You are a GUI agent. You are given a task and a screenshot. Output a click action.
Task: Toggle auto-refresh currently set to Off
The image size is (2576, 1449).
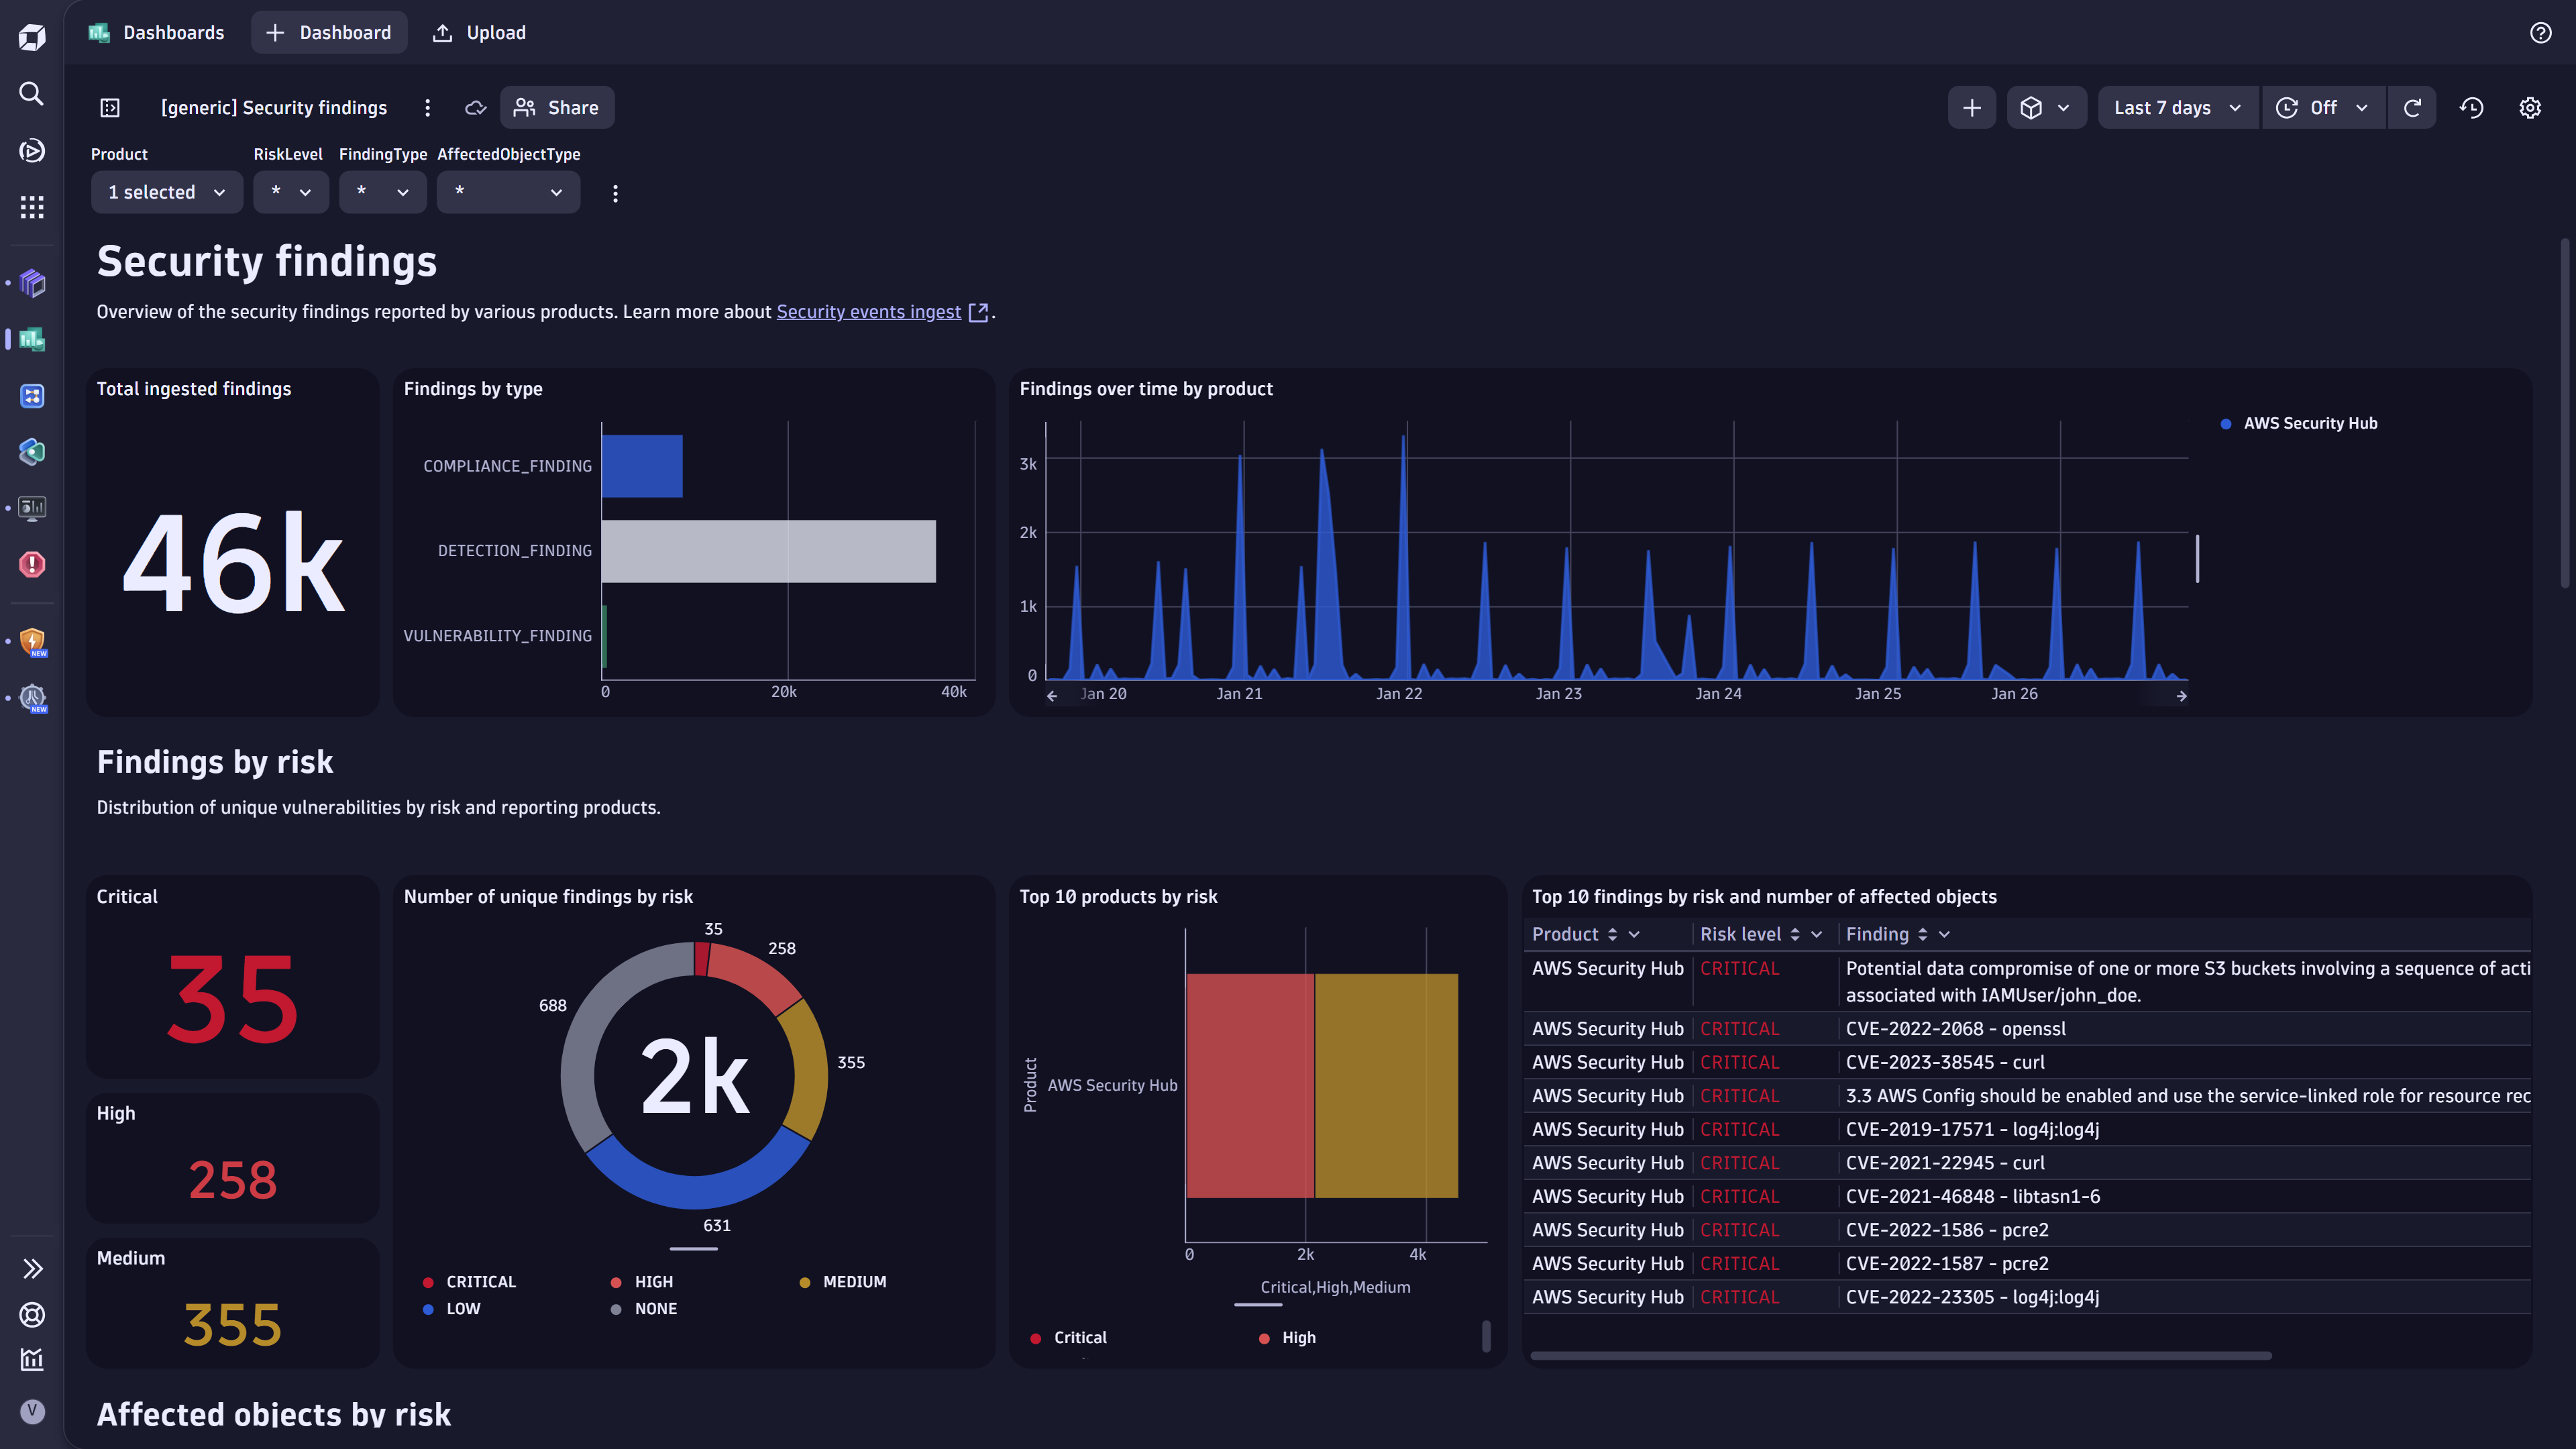(2322, 107)
